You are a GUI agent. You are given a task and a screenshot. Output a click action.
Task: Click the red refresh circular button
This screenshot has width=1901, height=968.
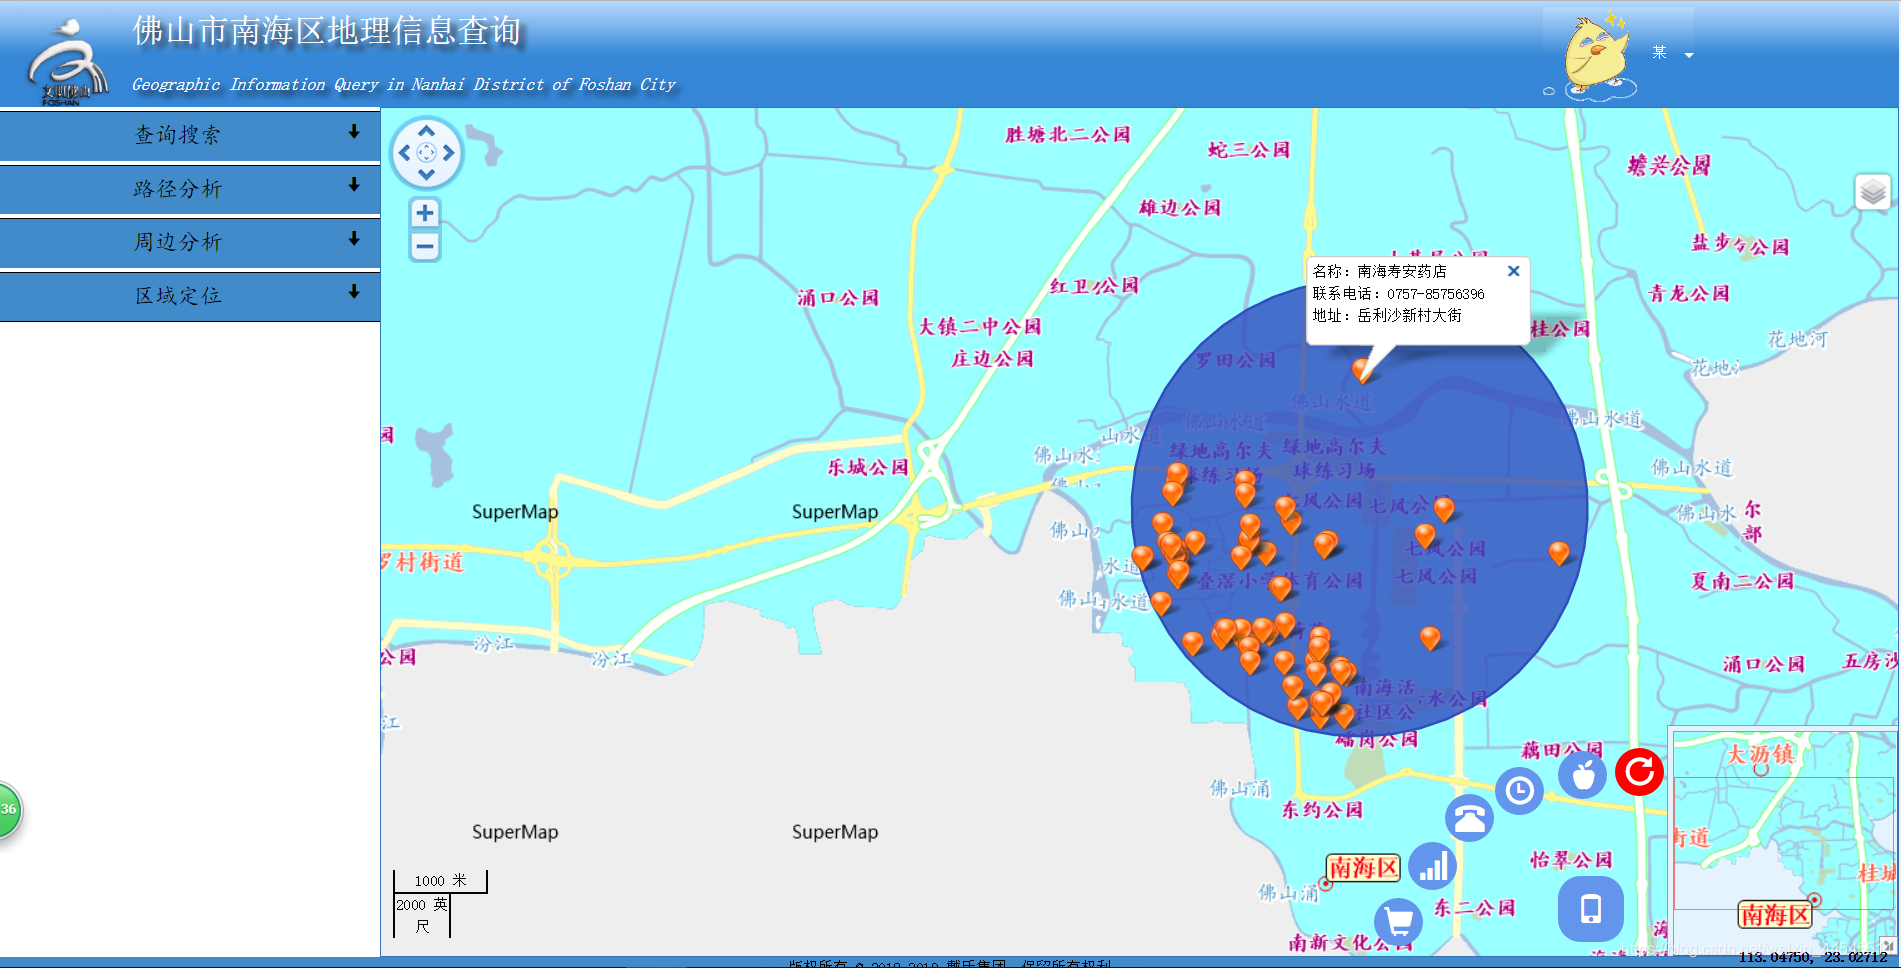pos(1640,772)
